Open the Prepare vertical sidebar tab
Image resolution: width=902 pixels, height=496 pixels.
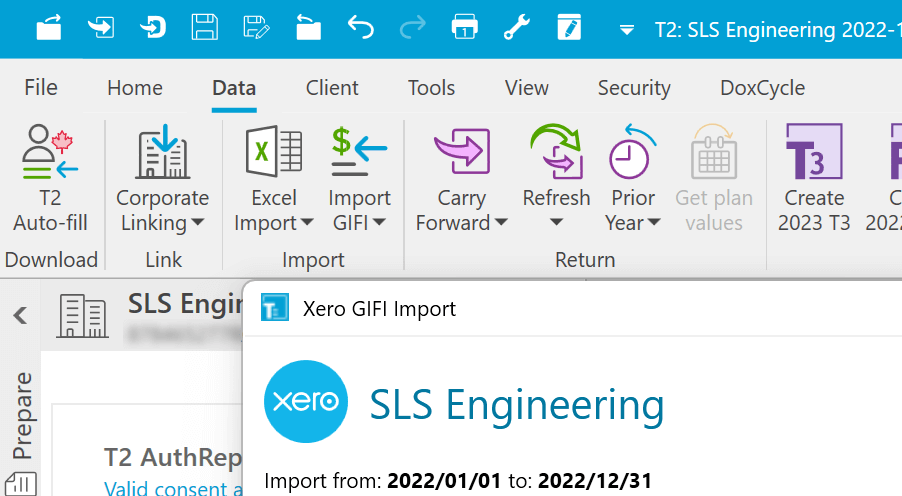point(22,415)
